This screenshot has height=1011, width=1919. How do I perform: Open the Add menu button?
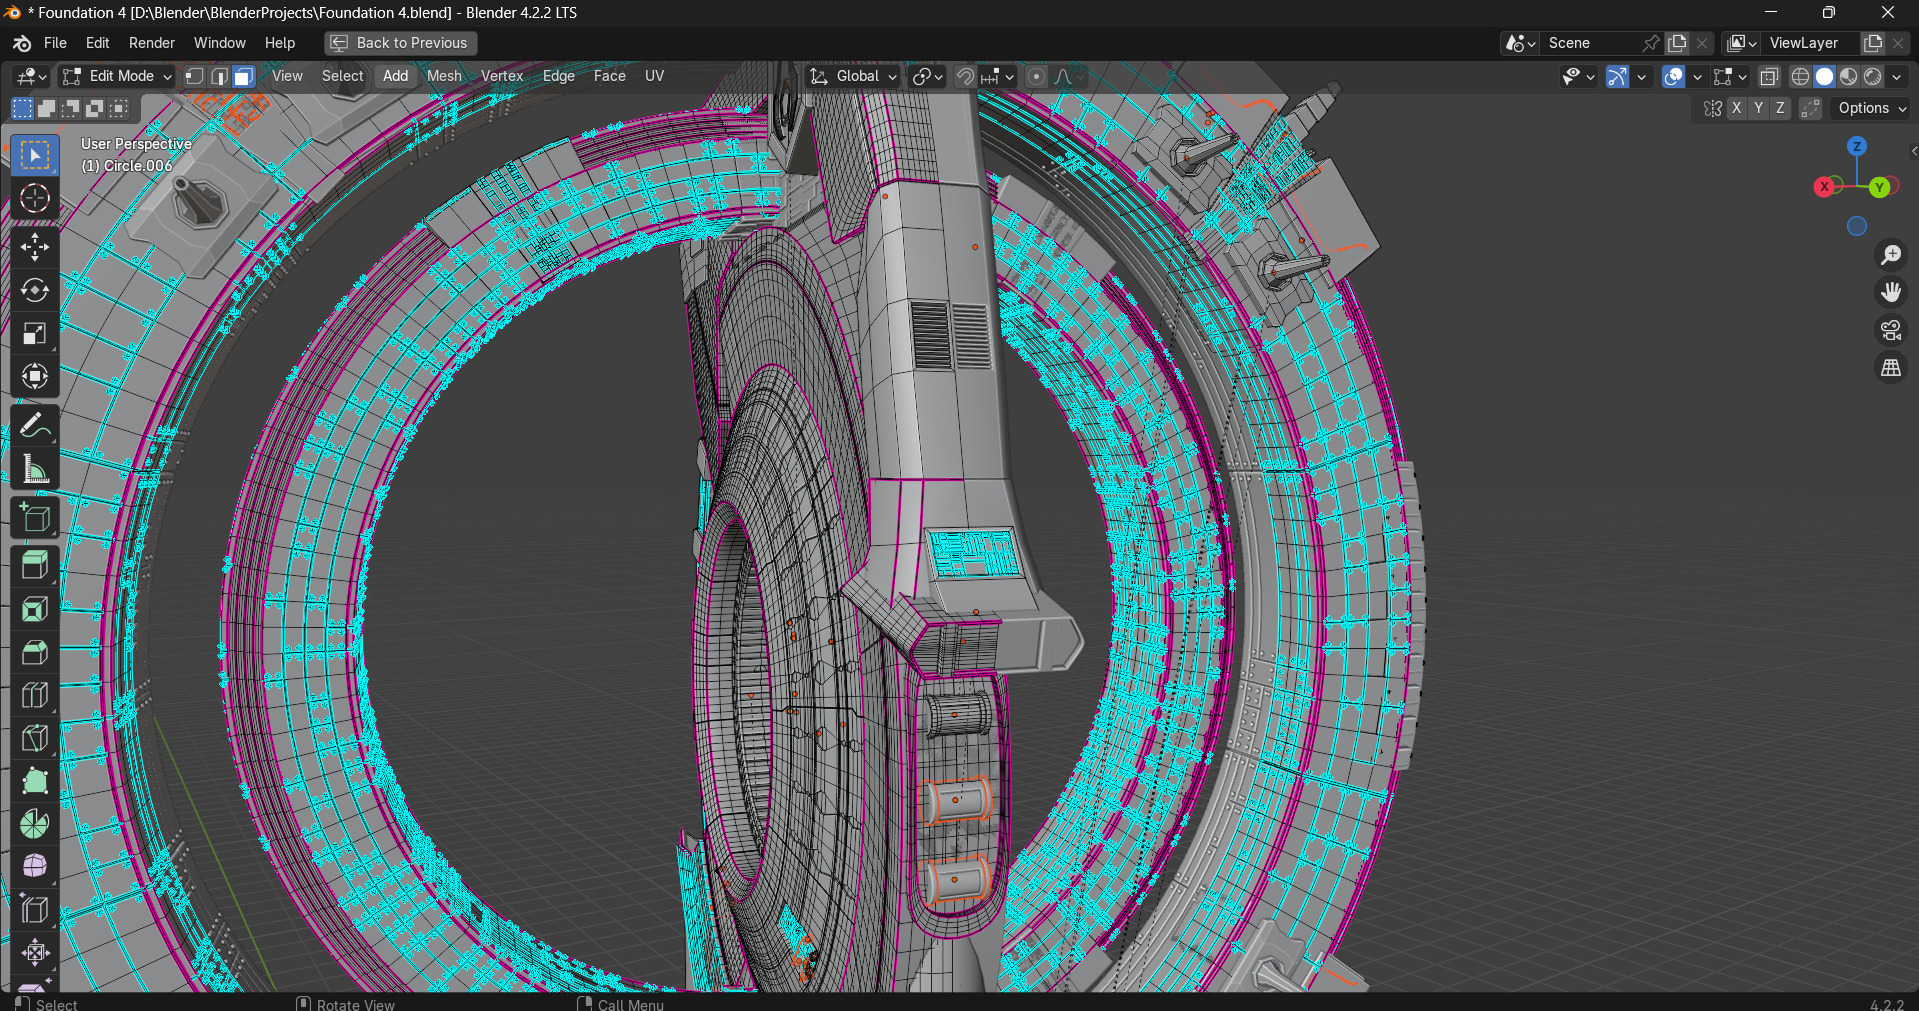(x=396, y=76)
